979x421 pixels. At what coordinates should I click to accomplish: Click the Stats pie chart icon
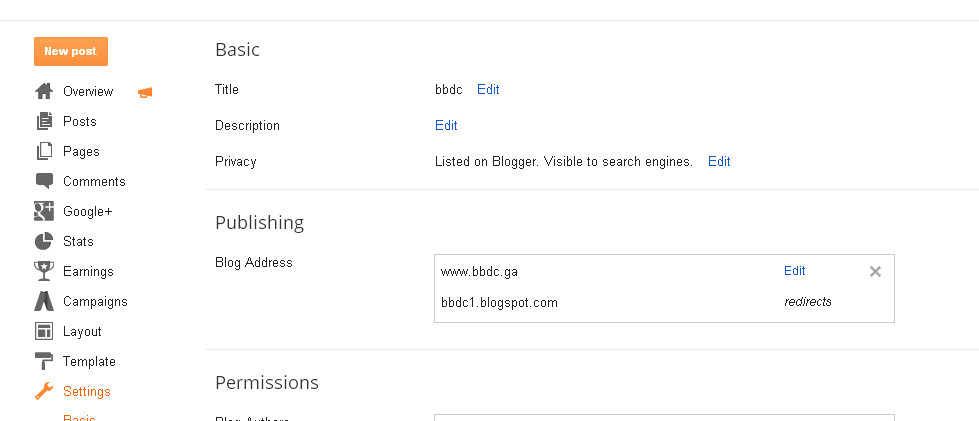pos(44,241)
